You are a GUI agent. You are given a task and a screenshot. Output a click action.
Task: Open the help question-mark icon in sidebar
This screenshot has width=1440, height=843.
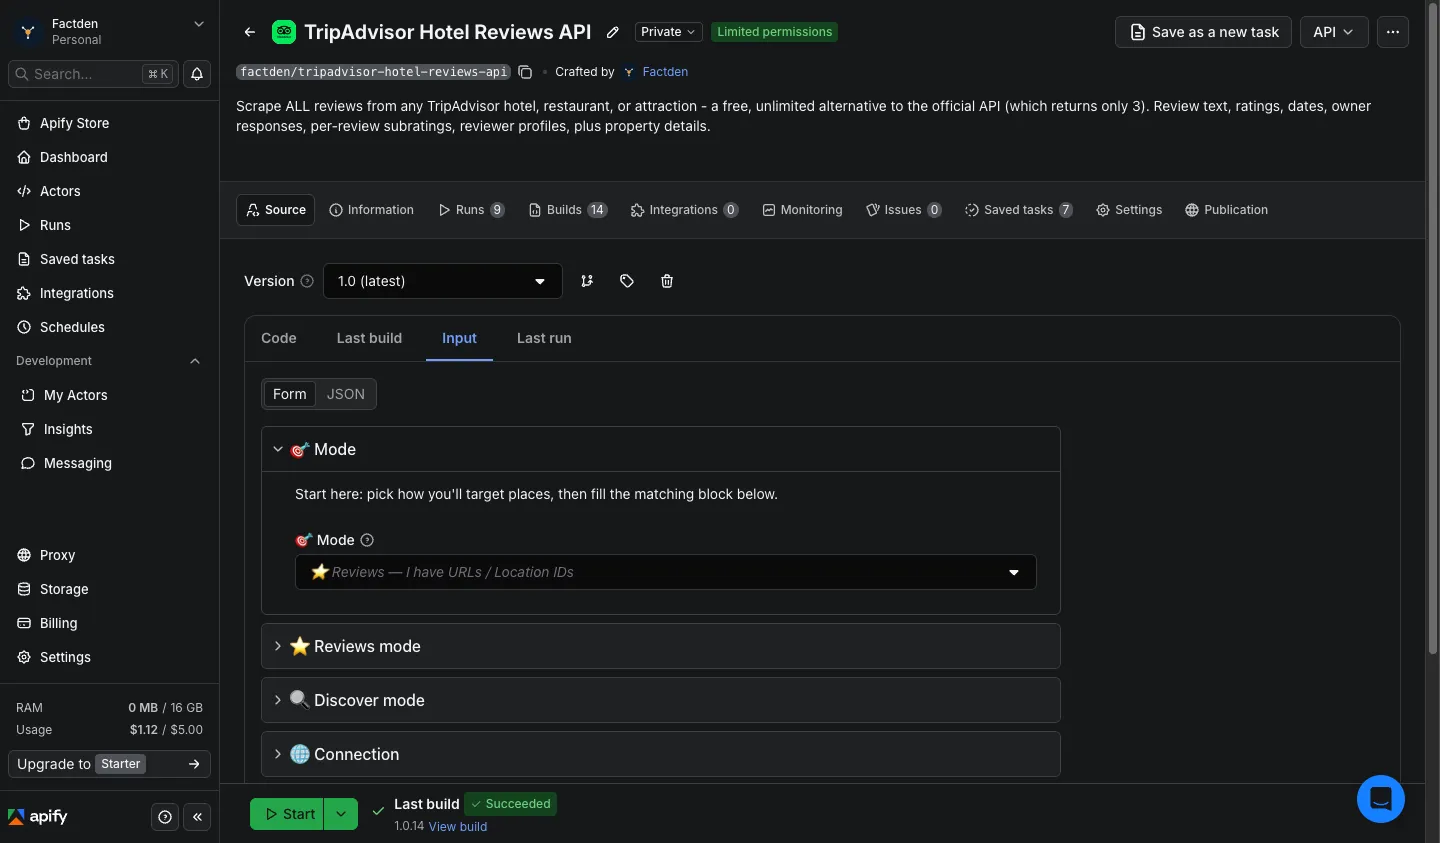pyautogui.click(x=165, y=817)
